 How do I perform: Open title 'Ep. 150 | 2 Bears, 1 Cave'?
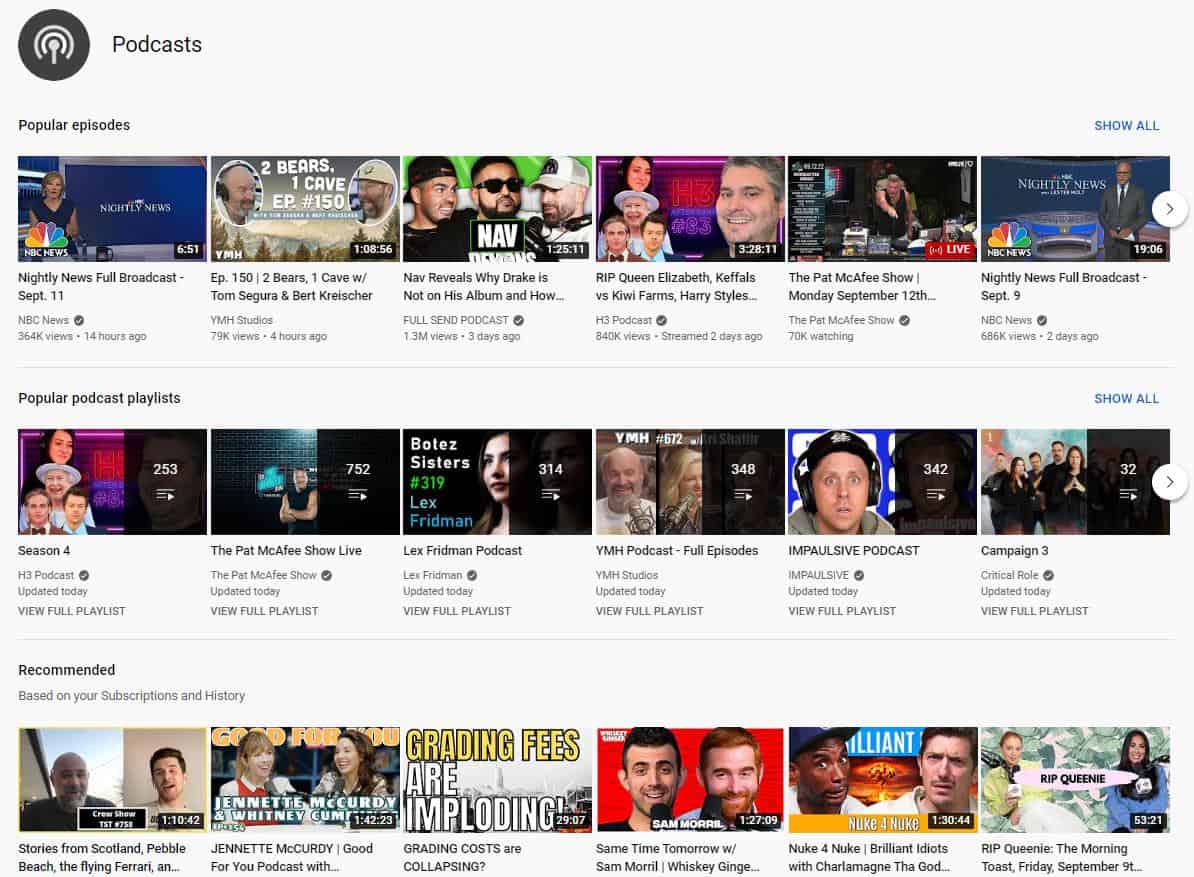coord(292,287)
